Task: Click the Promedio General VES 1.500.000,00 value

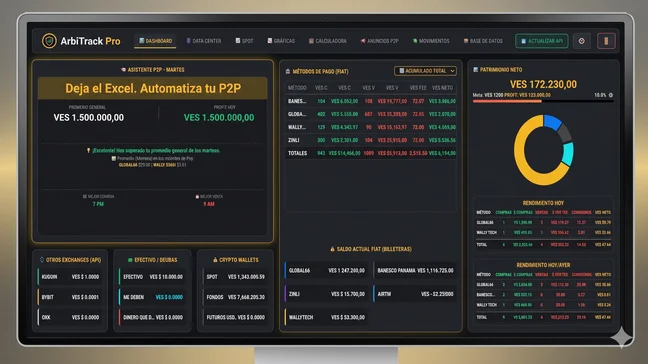Action: pos(88,117)
